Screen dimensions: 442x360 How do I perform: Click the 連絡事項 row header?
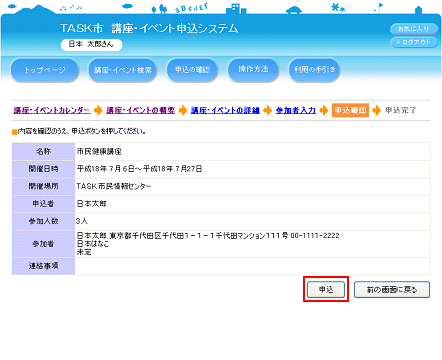point(43,266)
